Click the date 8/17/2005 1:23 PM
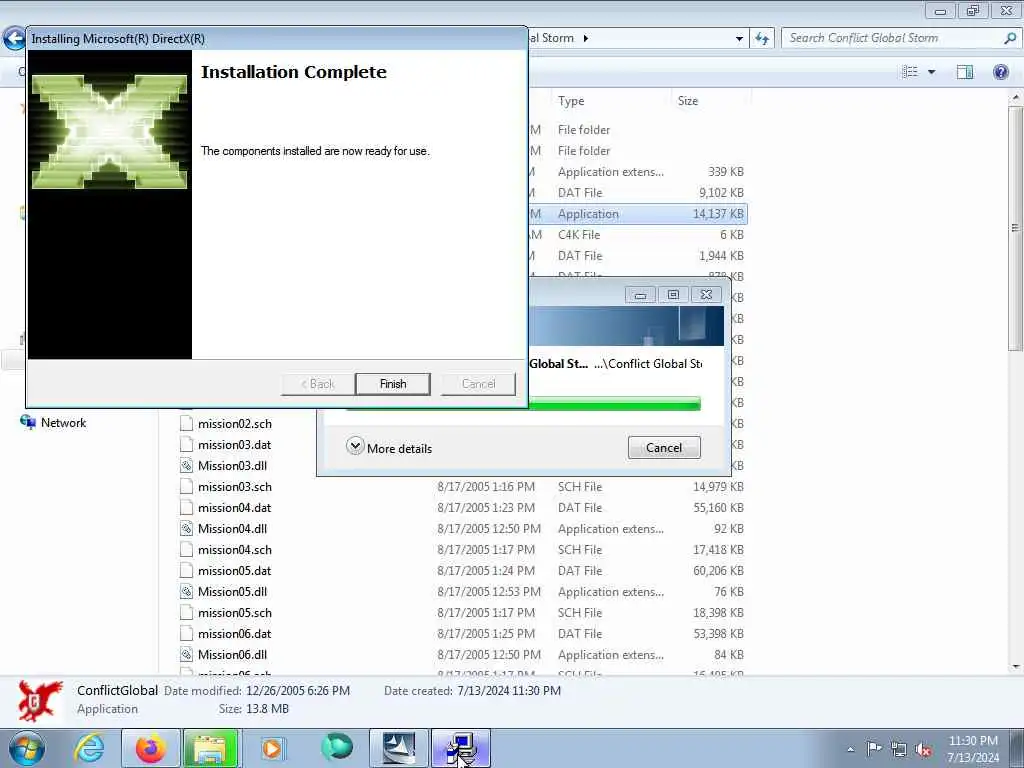 (x=486, y=507)
